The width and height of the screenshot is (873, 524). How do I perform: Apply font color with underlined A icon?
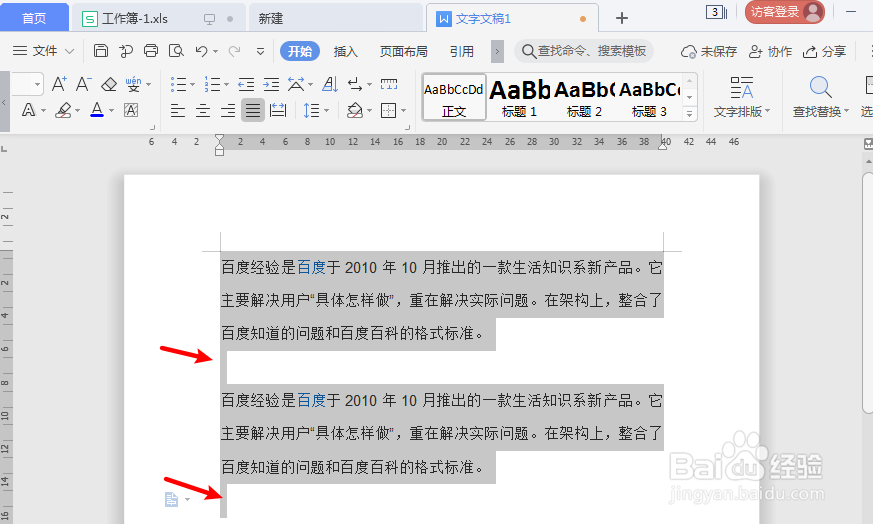coord(97,110)
